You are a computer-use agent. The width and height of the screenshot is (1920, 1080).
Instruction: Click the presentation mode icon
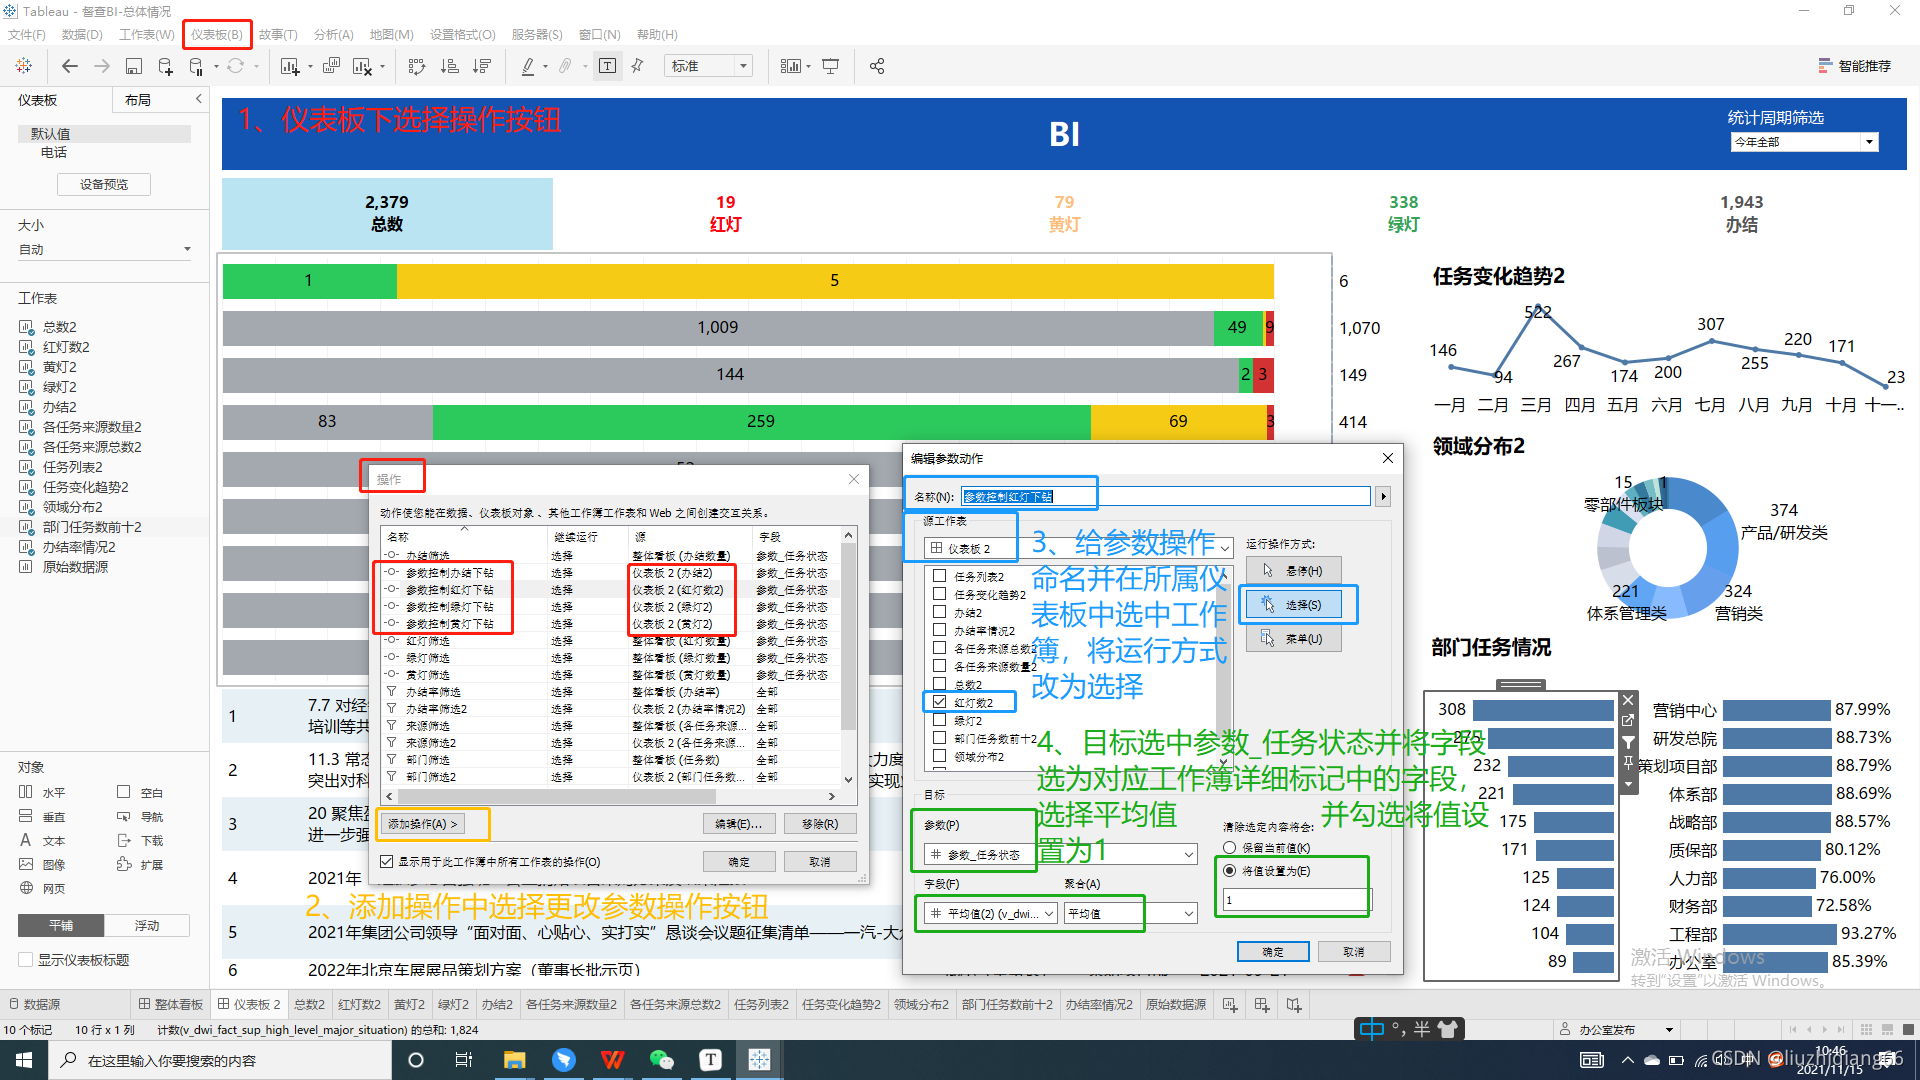(830, 66)
